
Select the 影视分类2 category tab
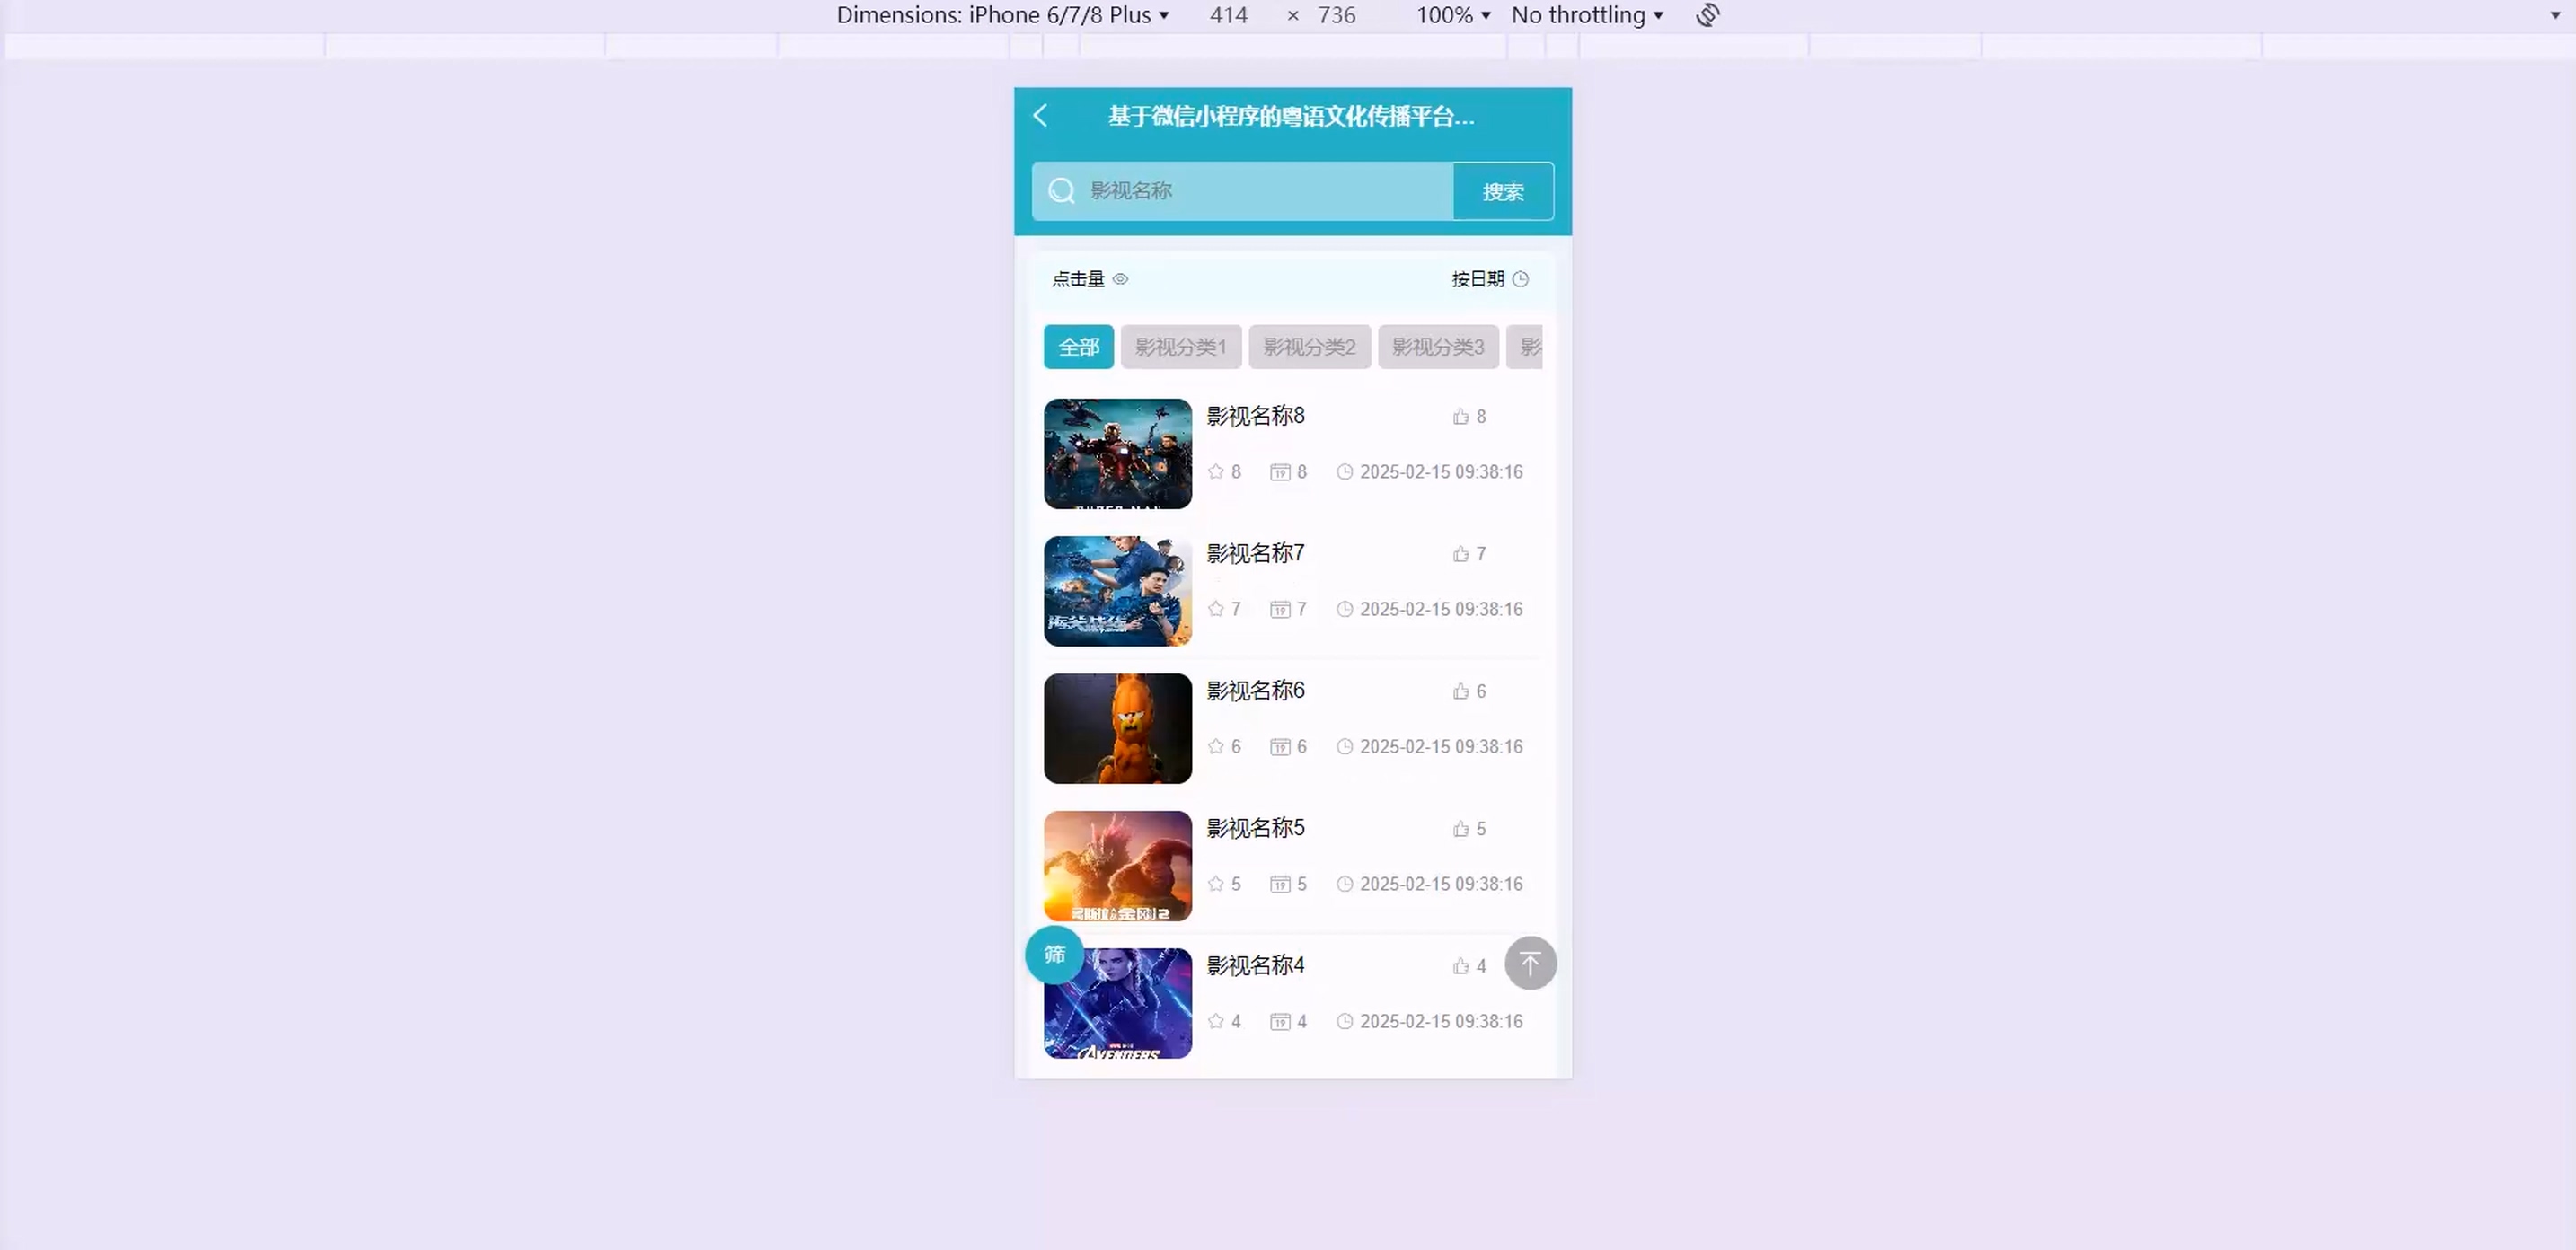[1309, 347]
